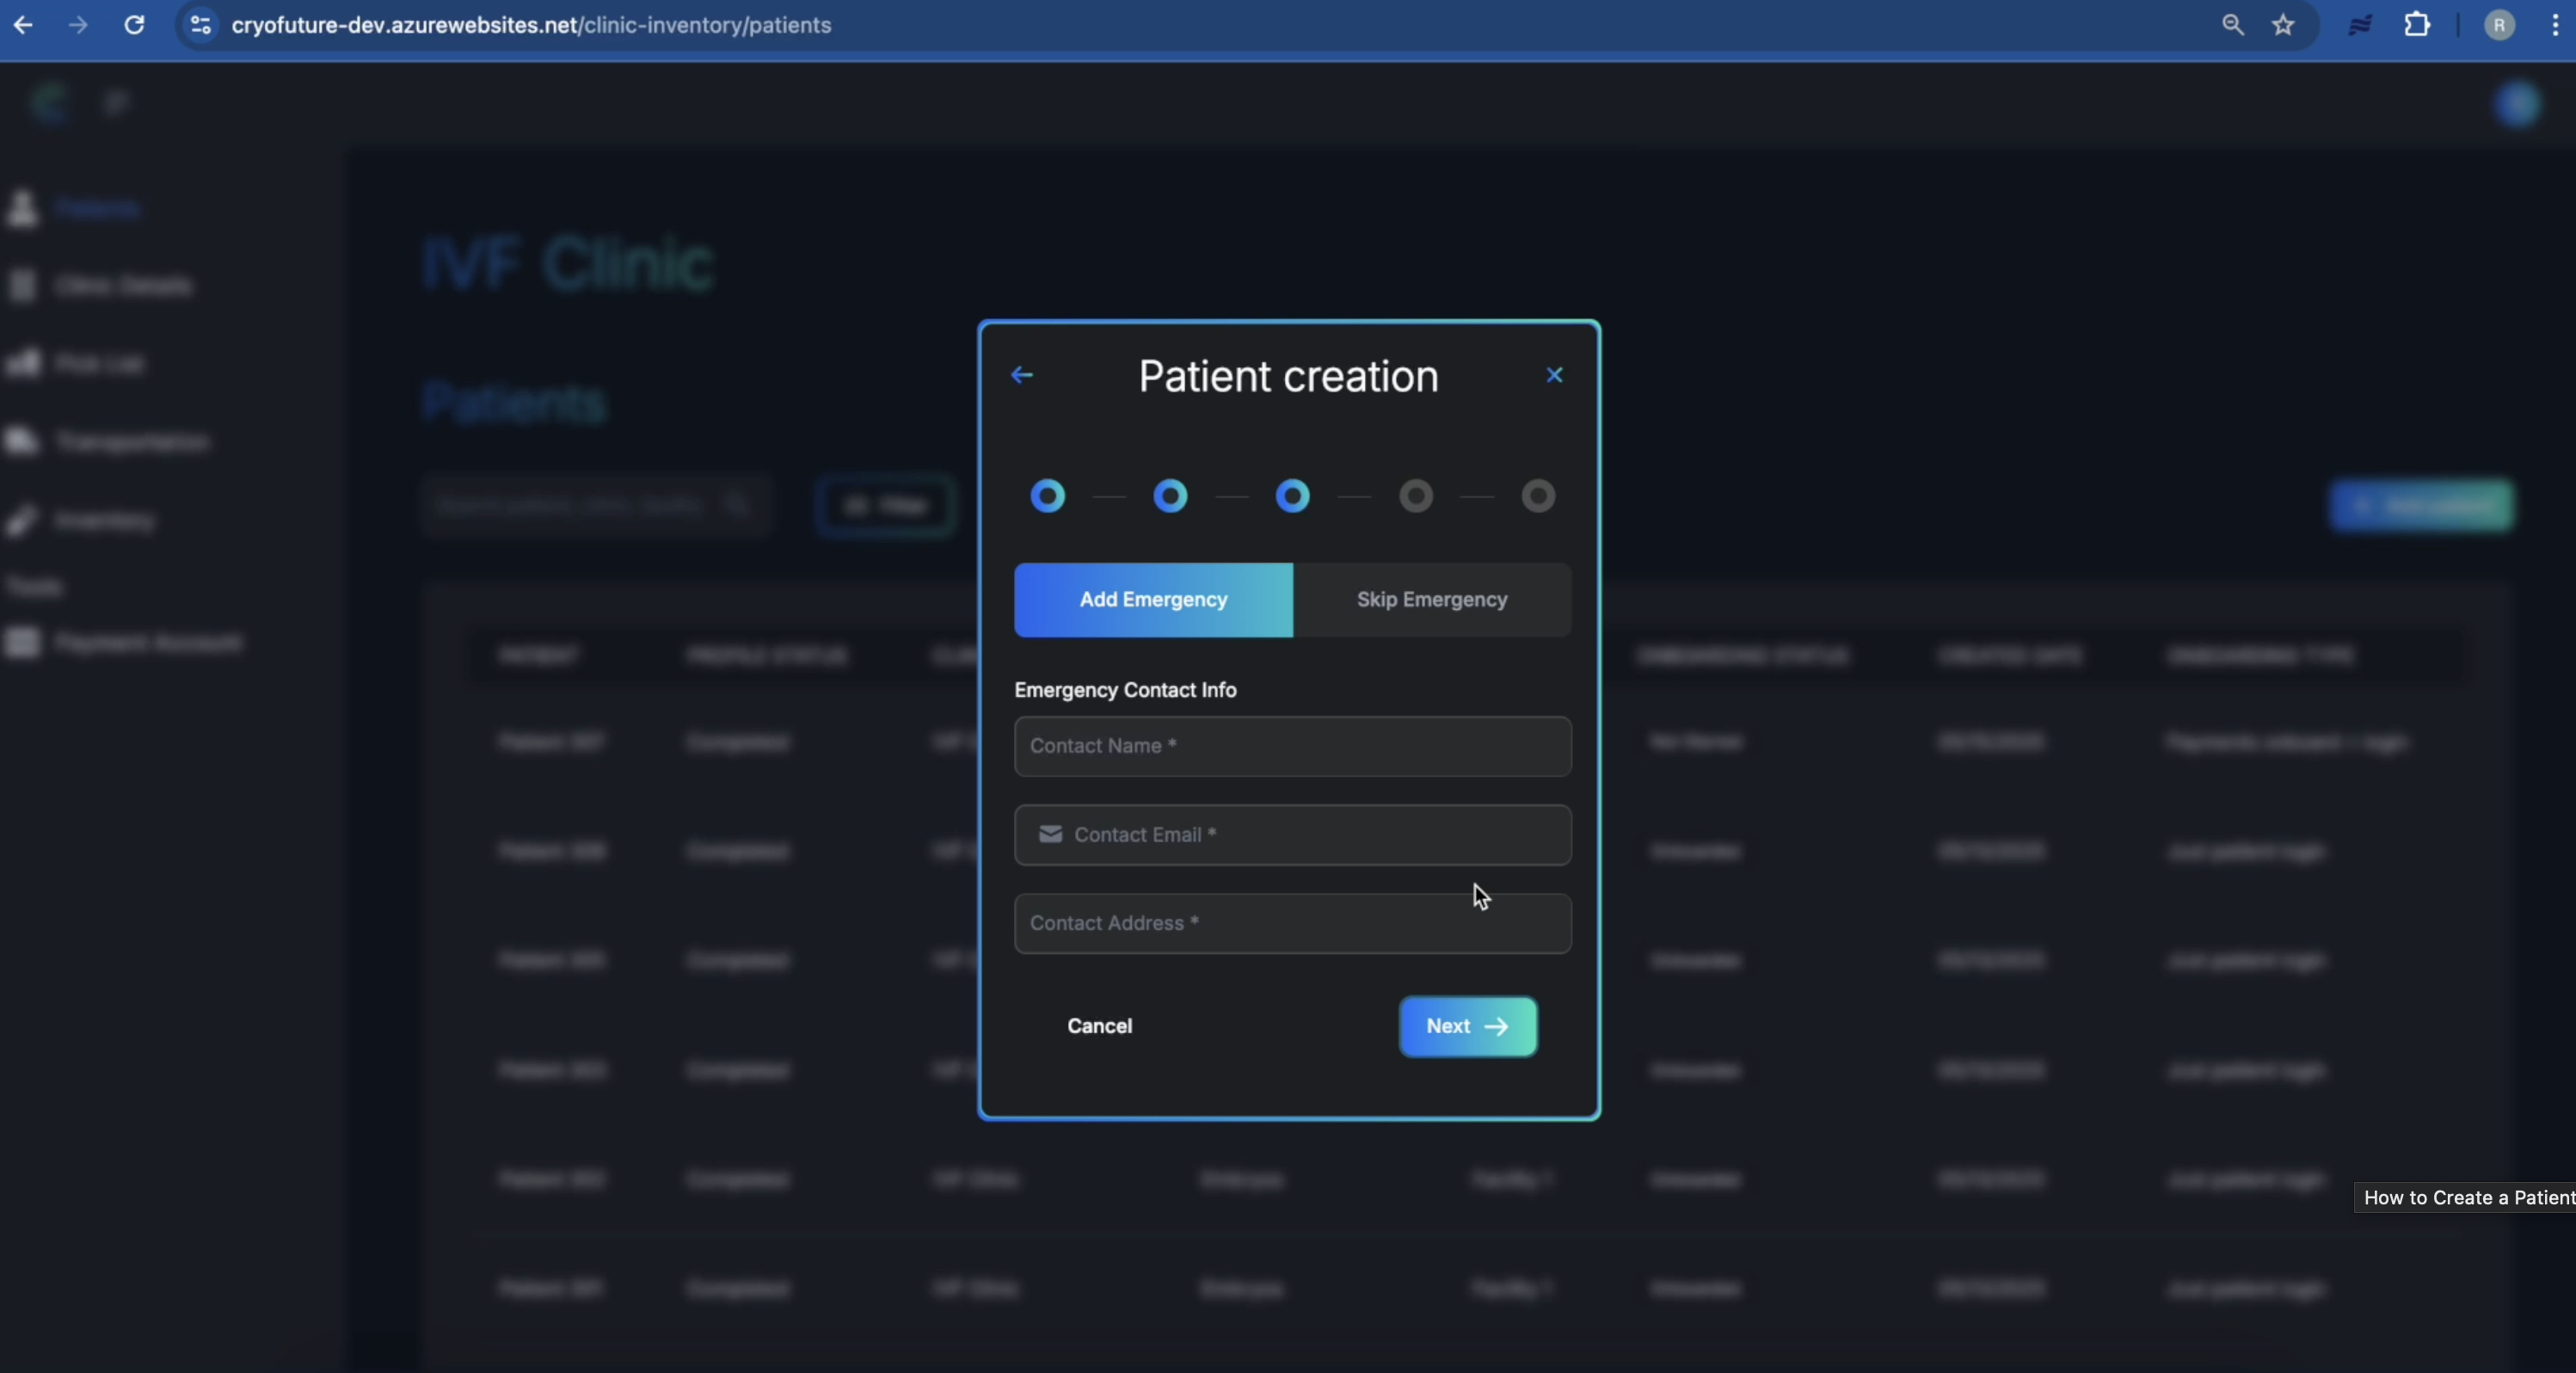The width and height of the screenshot is (2576, 1373).
Task: Go back a step using the dialog back arrow
Action: click(x=1021, y=375)
